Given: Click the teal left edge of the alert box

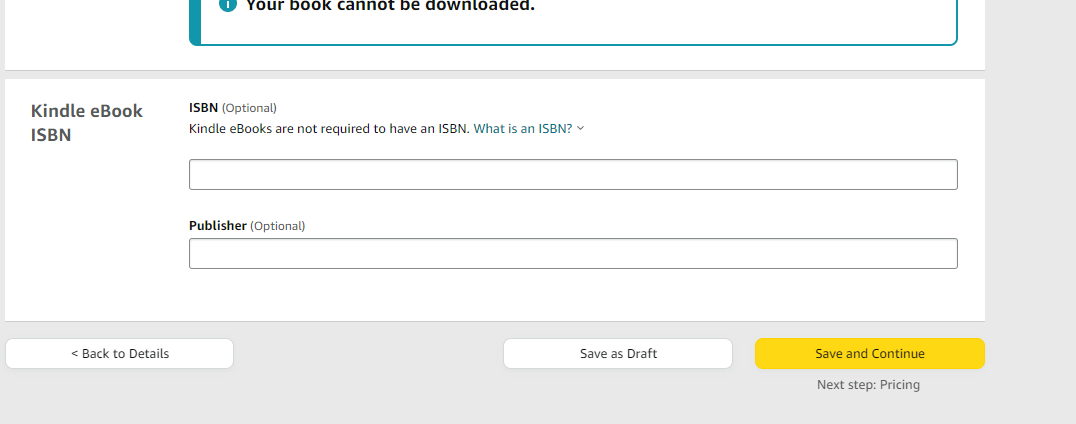Looking at the screenshot, I should (195, 21).
